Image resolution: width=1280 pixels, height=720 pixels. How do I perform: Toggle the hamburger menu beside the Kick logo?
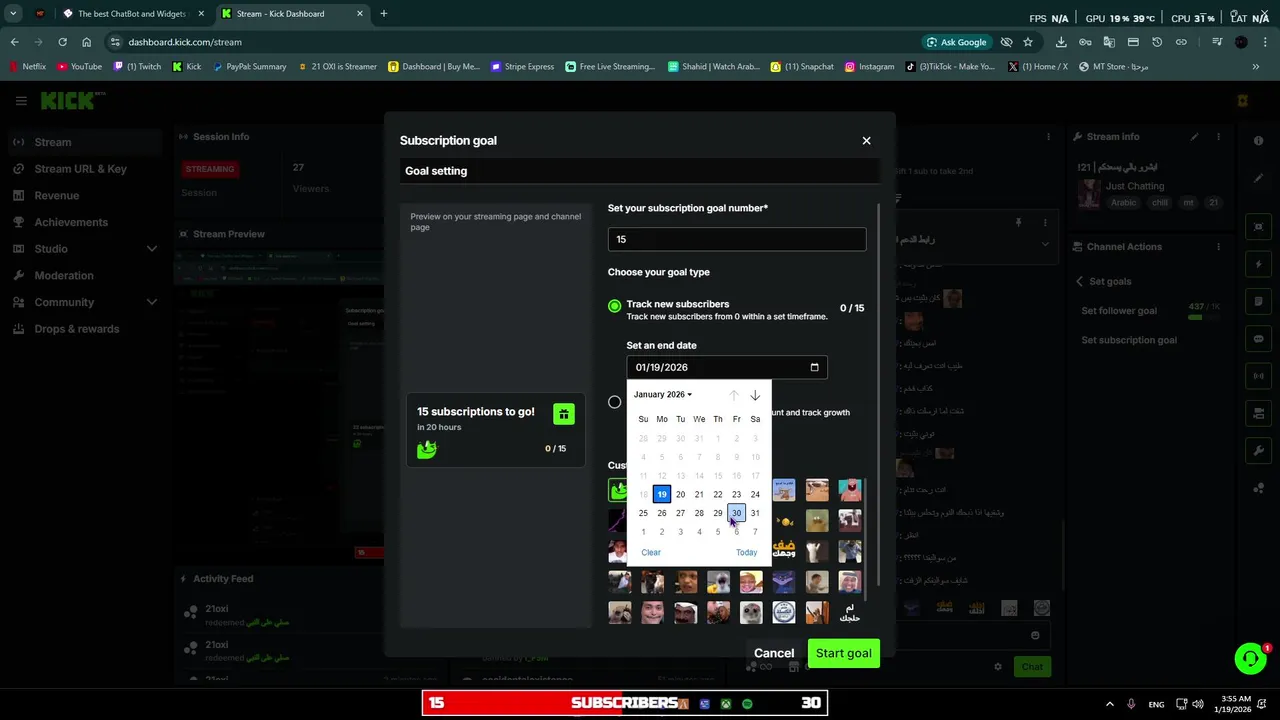[x=21, y=101]
